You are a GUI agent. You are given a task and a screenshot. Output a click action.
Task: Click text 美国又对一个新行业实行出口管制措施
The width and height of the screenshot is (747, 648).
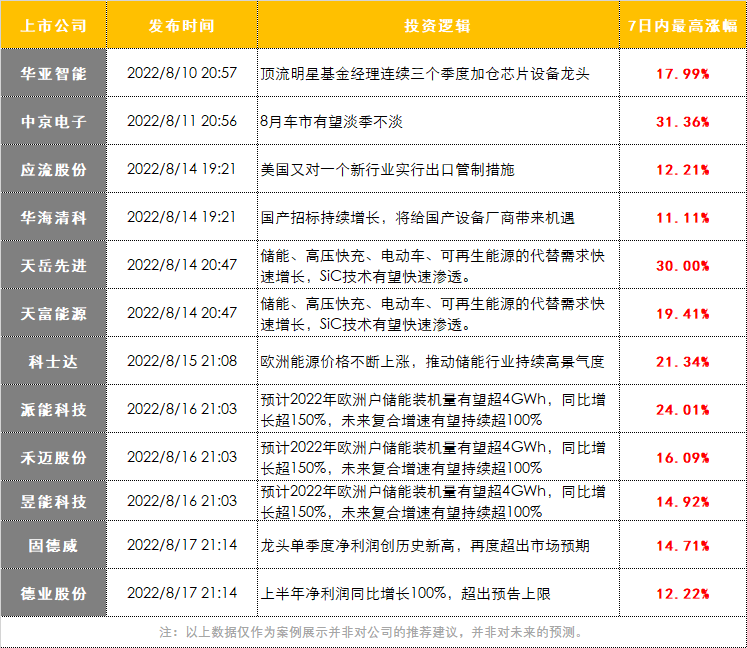[x=387, y=170]
